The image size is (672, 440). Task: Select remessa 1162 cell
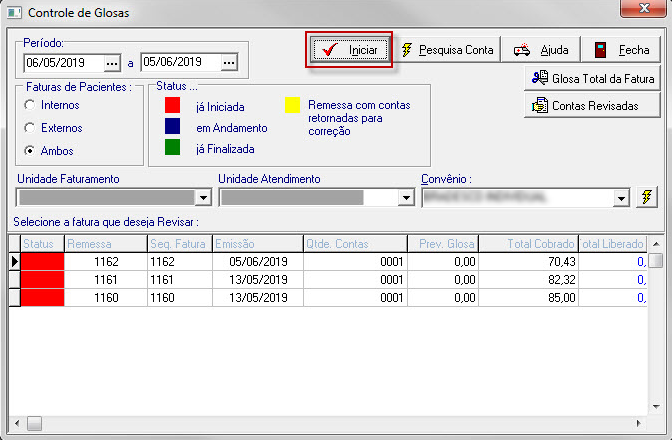(x=105, y=261)
